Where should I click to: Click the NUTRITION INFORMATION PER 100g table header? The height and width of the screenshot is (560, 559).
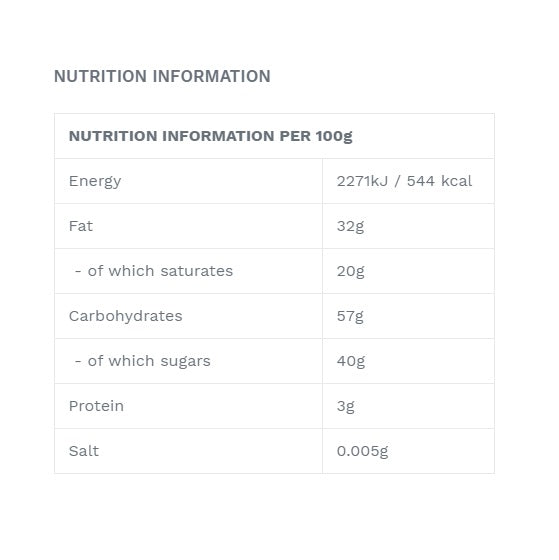click(x=210, y=136)
